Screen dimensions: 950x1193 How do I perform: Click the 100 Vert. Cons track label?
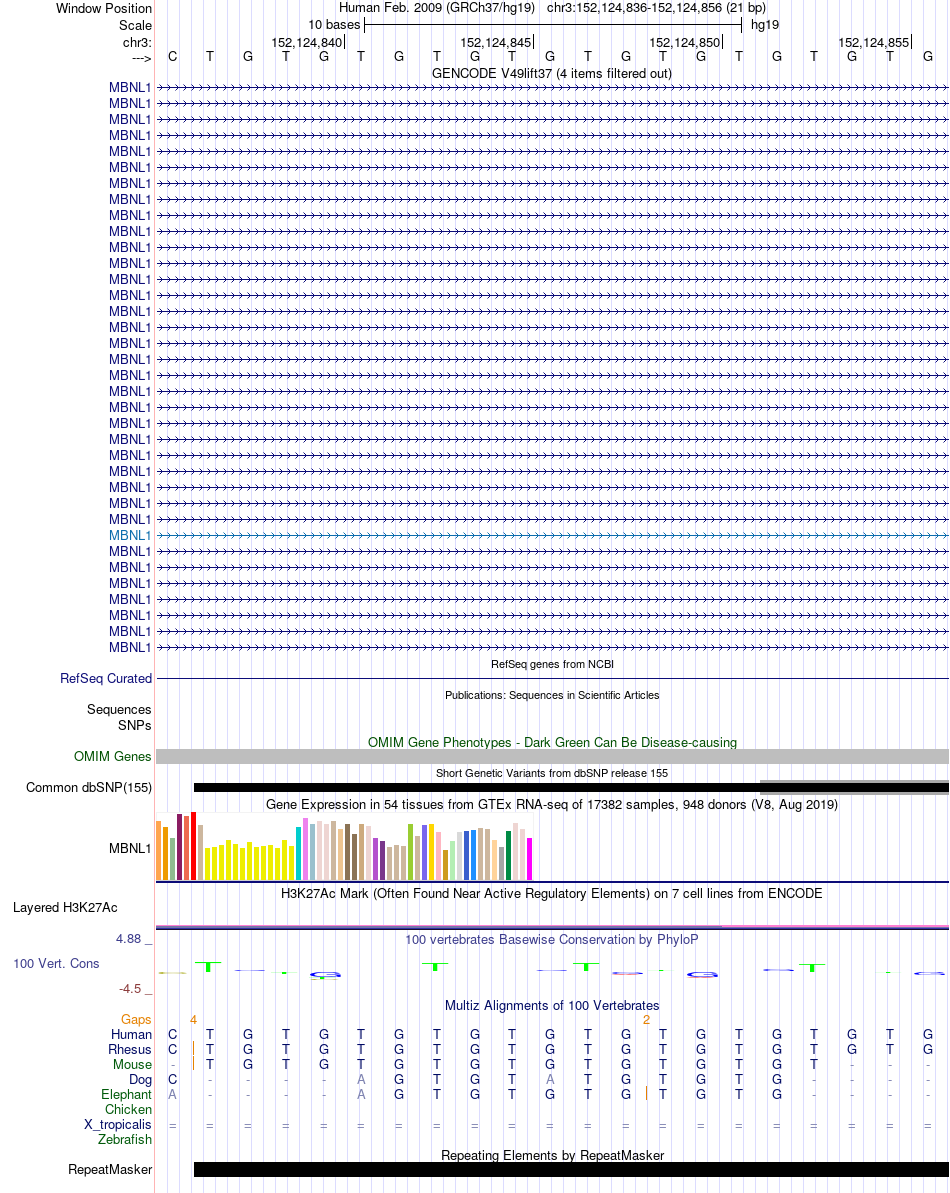pyautogui.click(x=56, y=964)
